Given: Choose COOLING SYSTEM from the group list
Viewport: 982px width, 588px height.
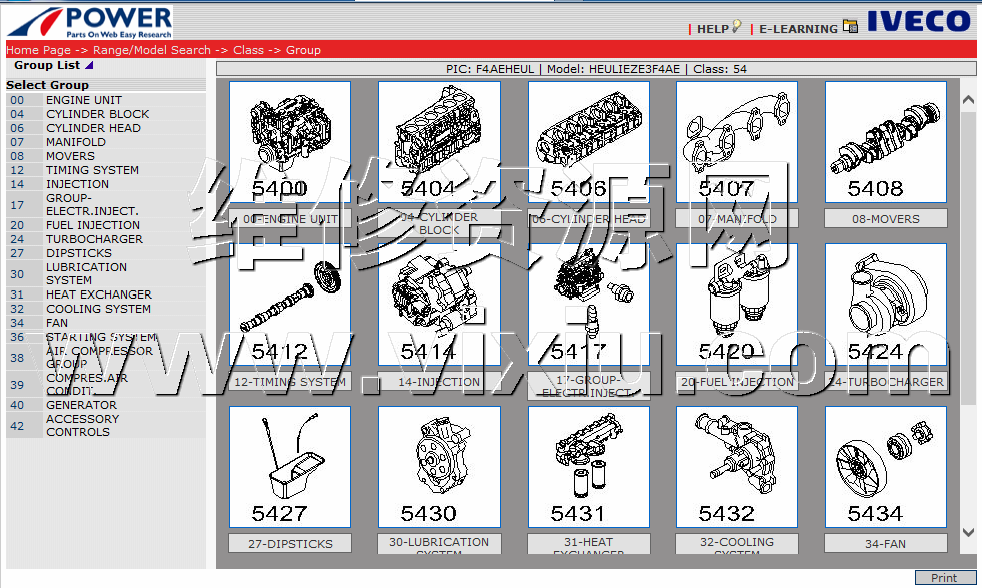Looking at the screenshot, I should coord(98,309).
